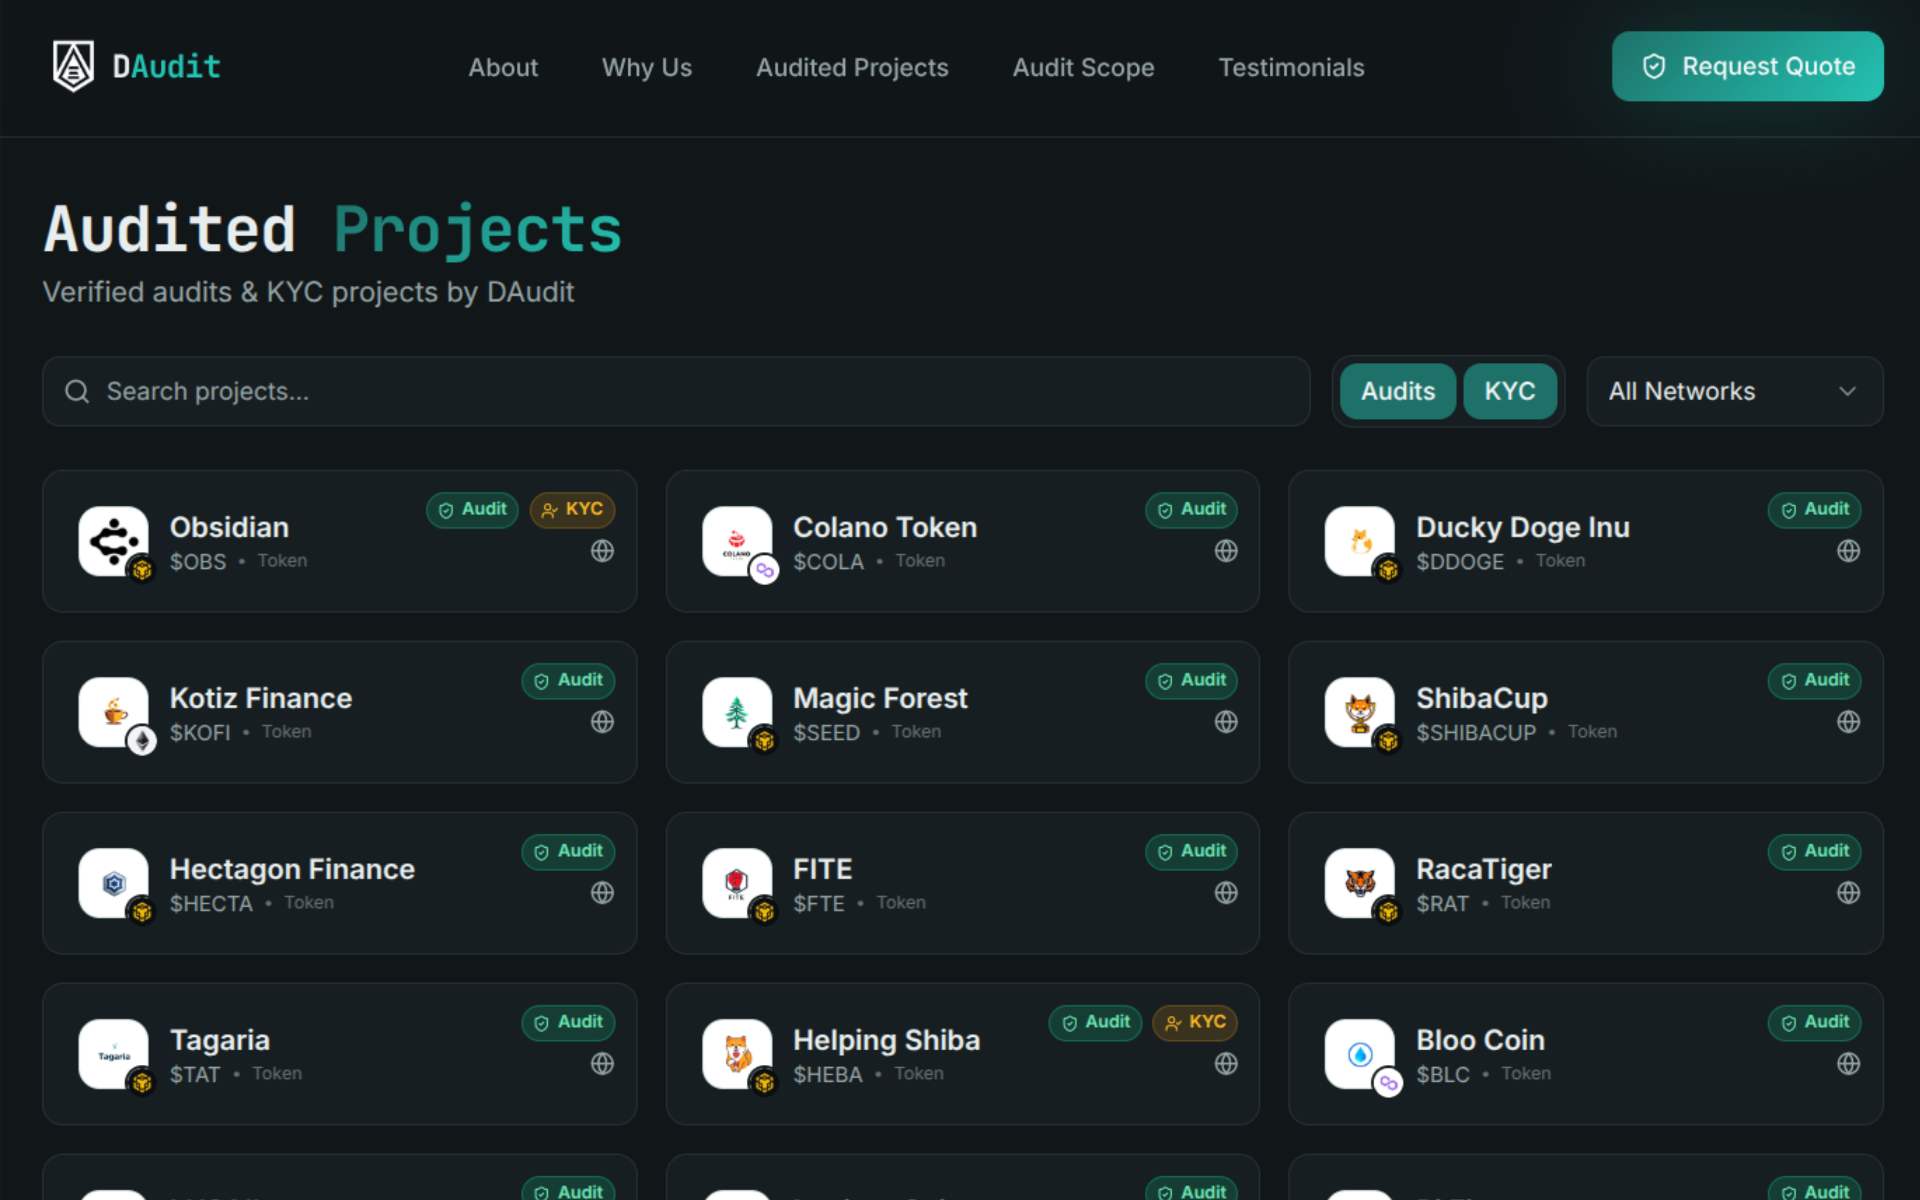This screenshot has height=1200, width=1920.
Task: Open Tagaria Audit badge
Action: click(568, 1023)
